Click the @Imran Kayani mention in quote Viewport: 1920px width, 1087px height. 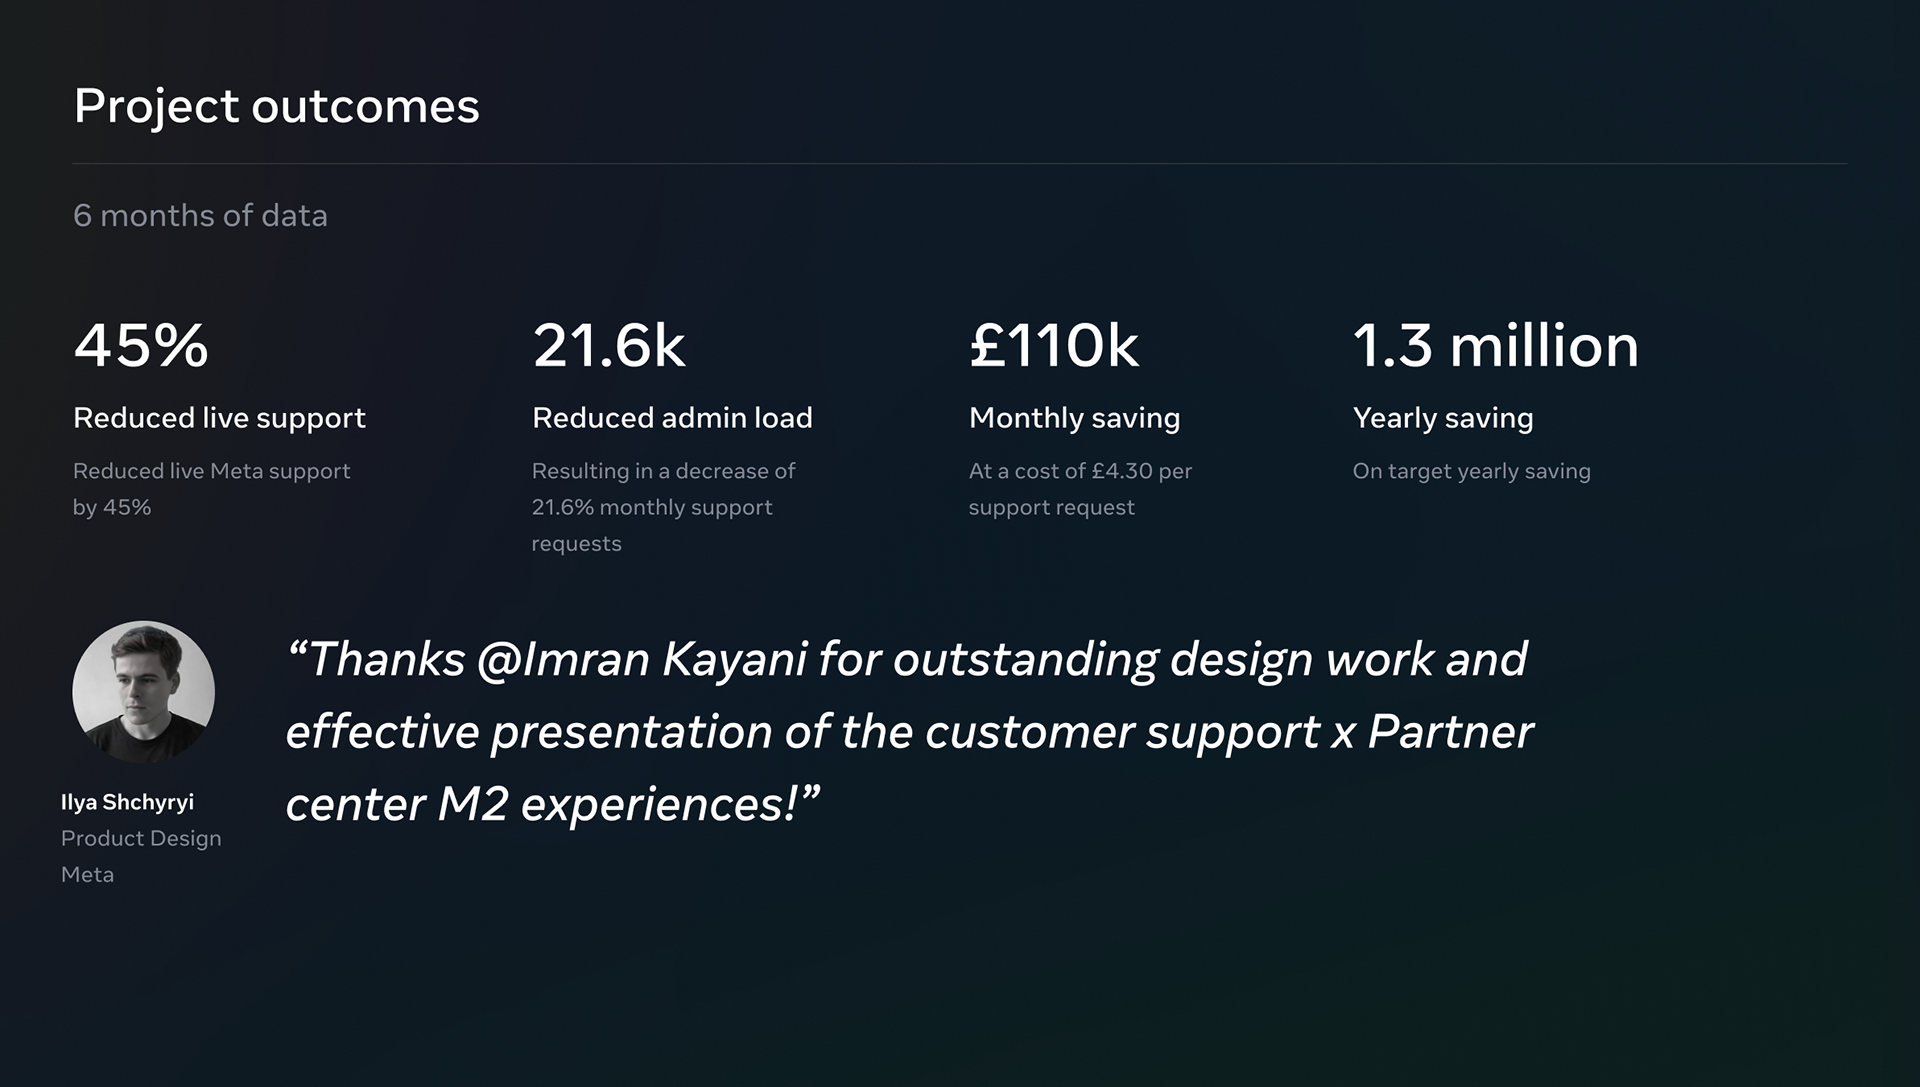click(642, 660)
